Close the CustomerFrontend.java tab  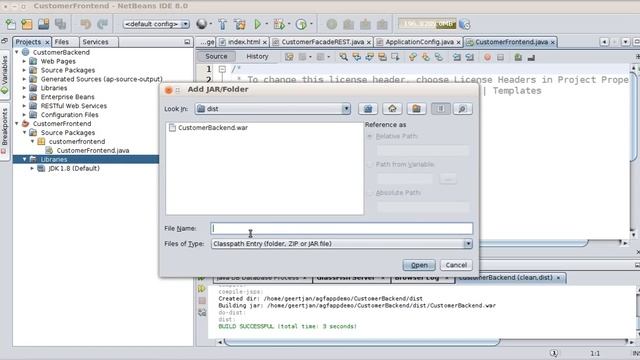pos(553,42)
